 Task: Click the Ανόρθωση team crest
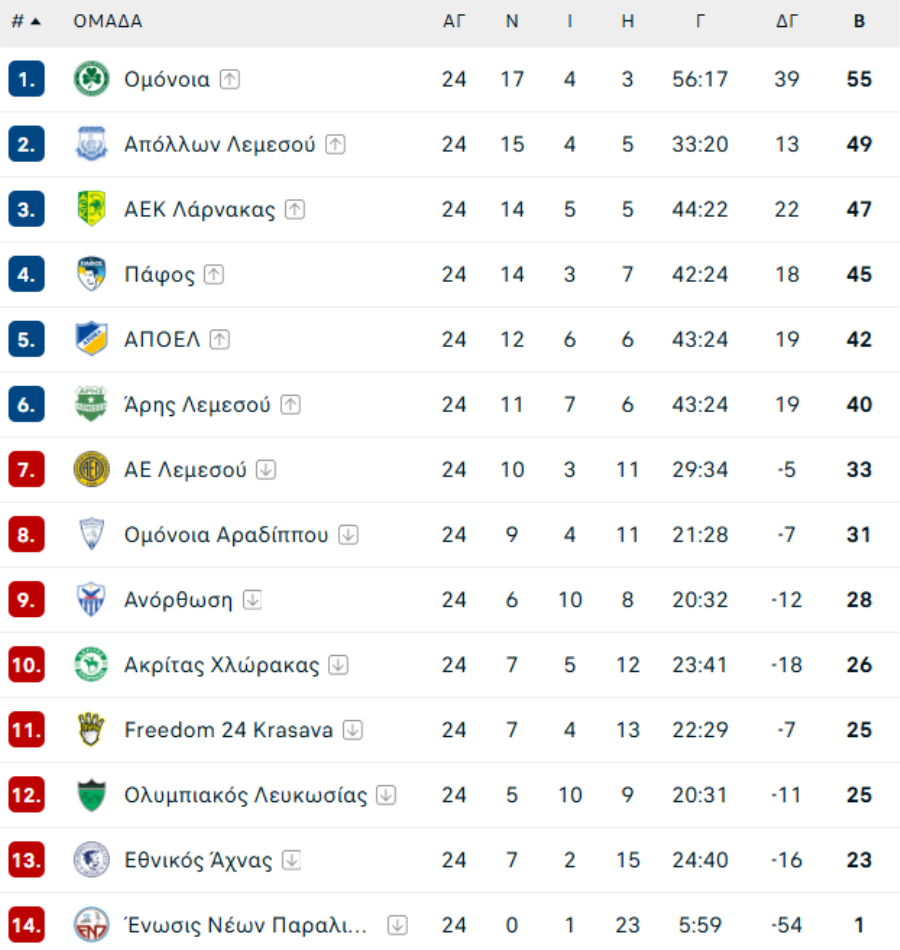(x=91, y=599)
